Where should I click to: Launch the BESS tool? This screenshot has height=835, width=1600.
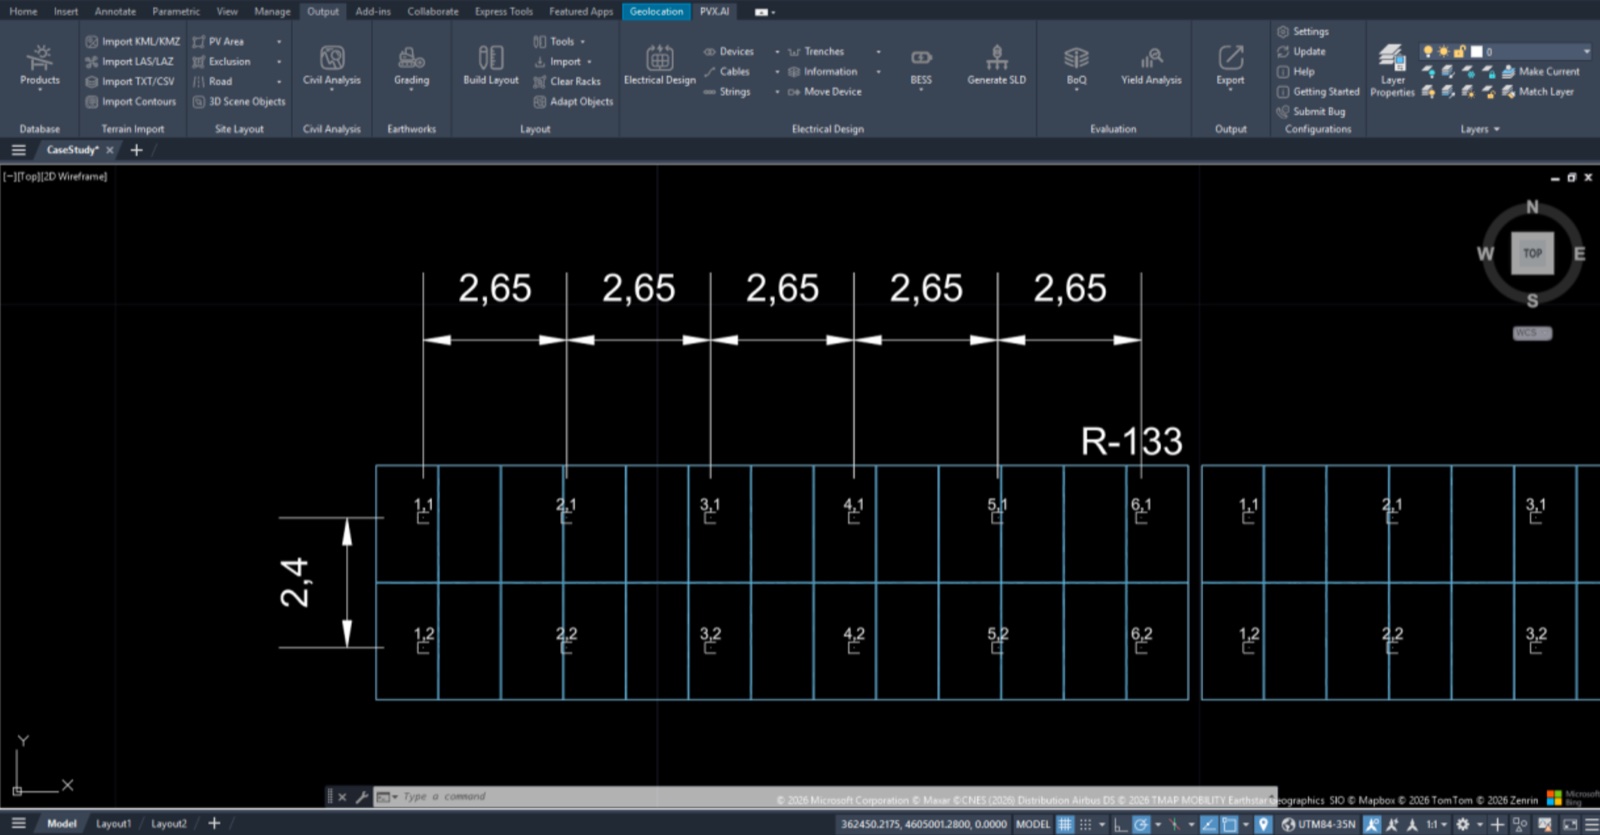coord(921,66)
